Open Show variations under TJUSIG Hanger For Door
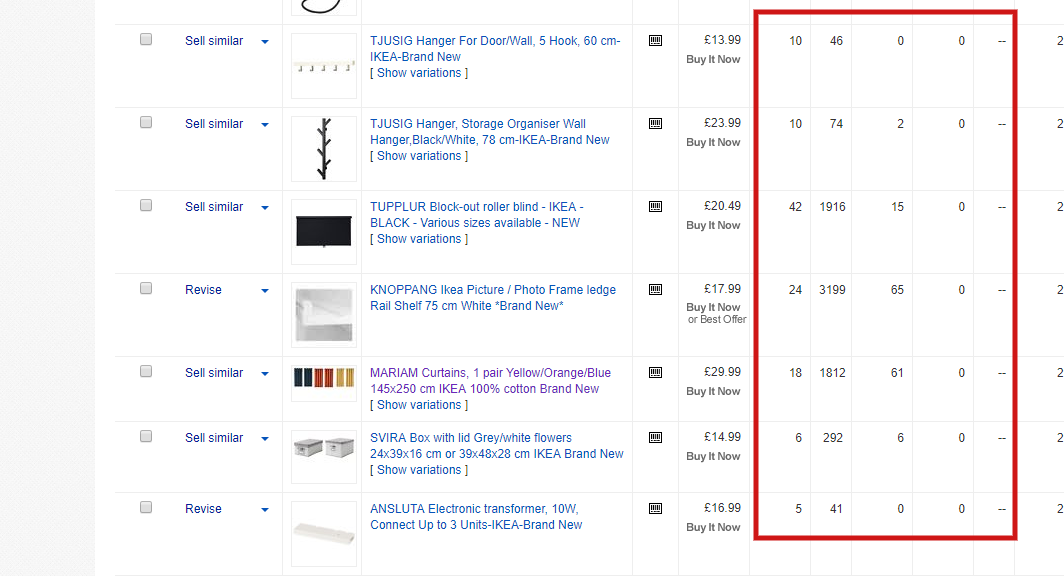Screen dimensions: 1064x576 pyautogui.click(x=419, y=72)
